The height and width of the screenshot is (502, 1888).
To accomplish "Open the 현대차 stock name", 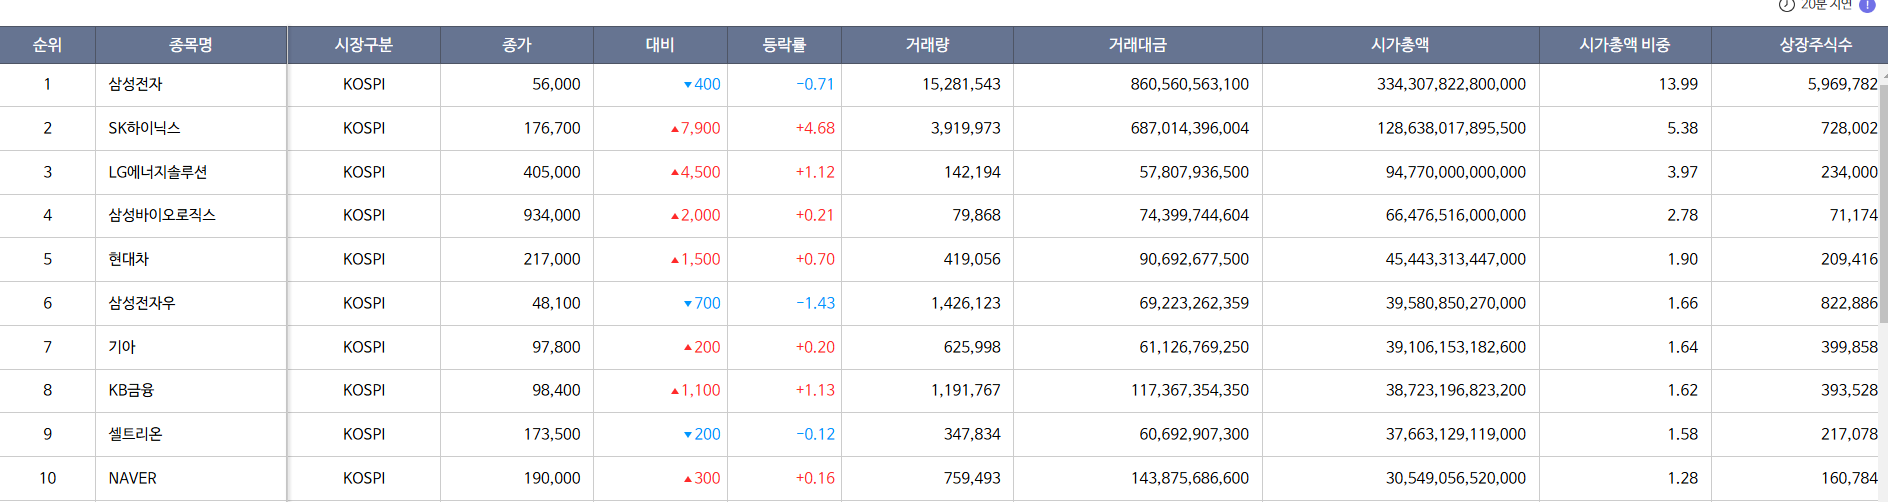I will click(129, 259).
